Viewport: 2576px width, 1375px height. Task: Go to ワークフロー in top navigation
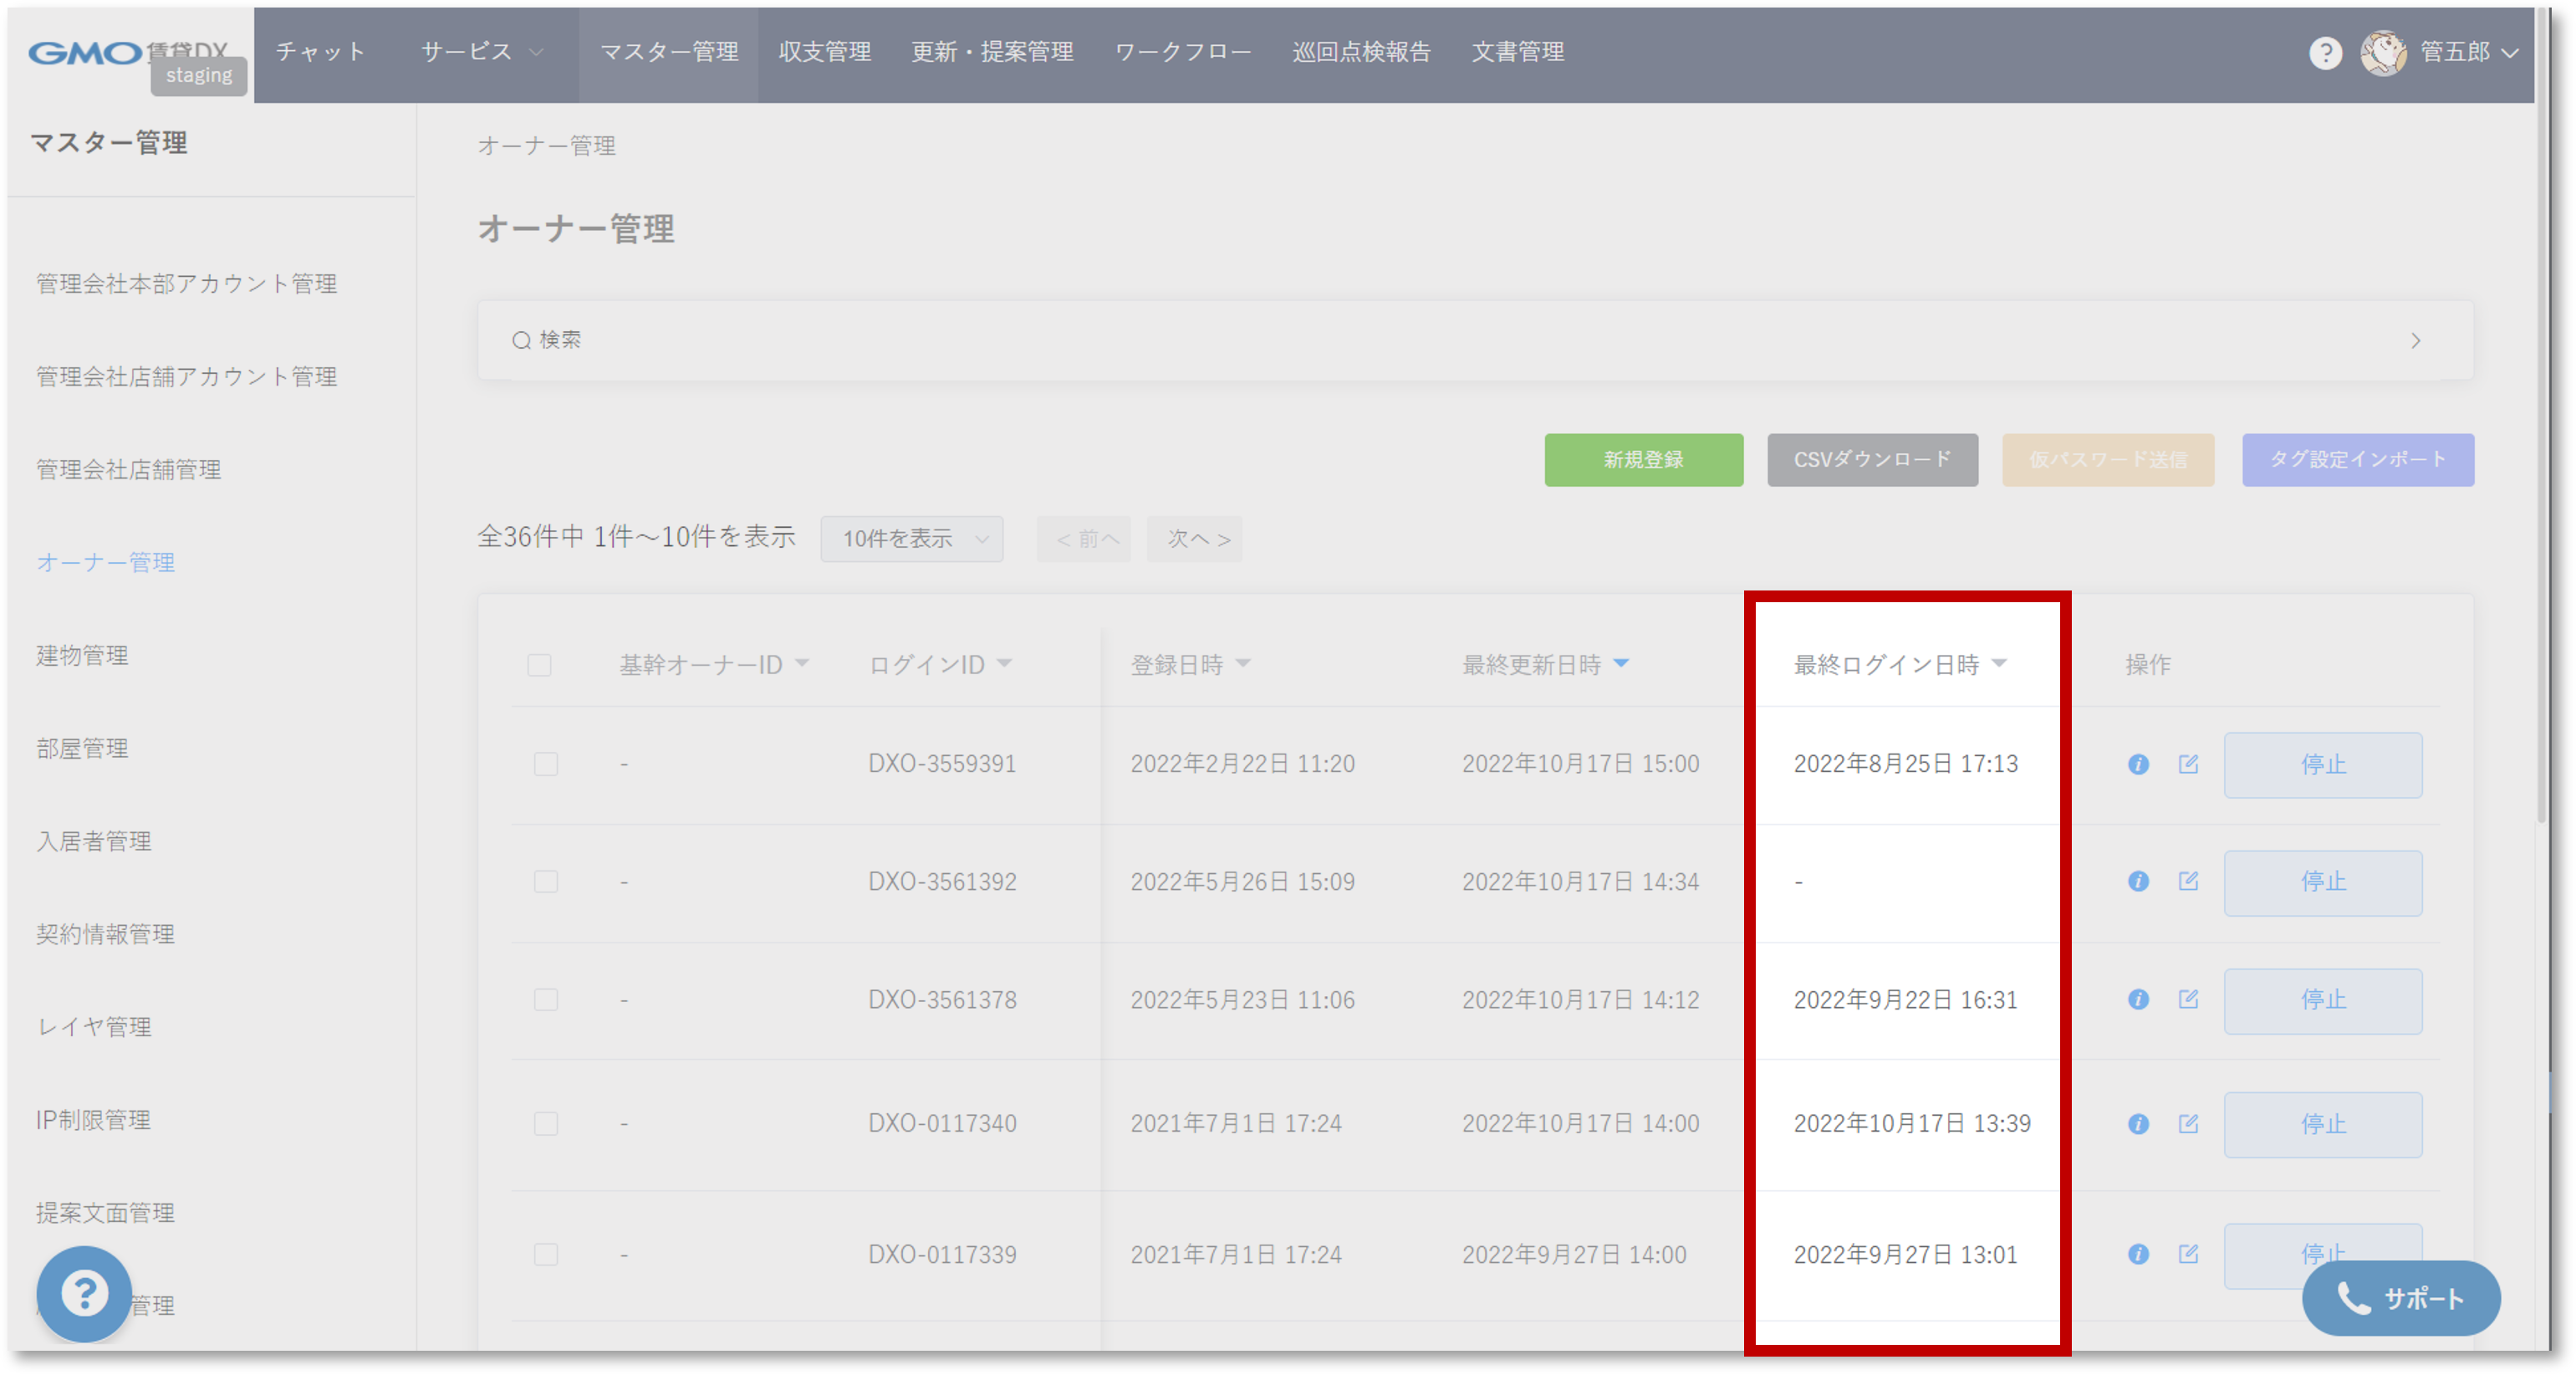[x=1183, y=52]
